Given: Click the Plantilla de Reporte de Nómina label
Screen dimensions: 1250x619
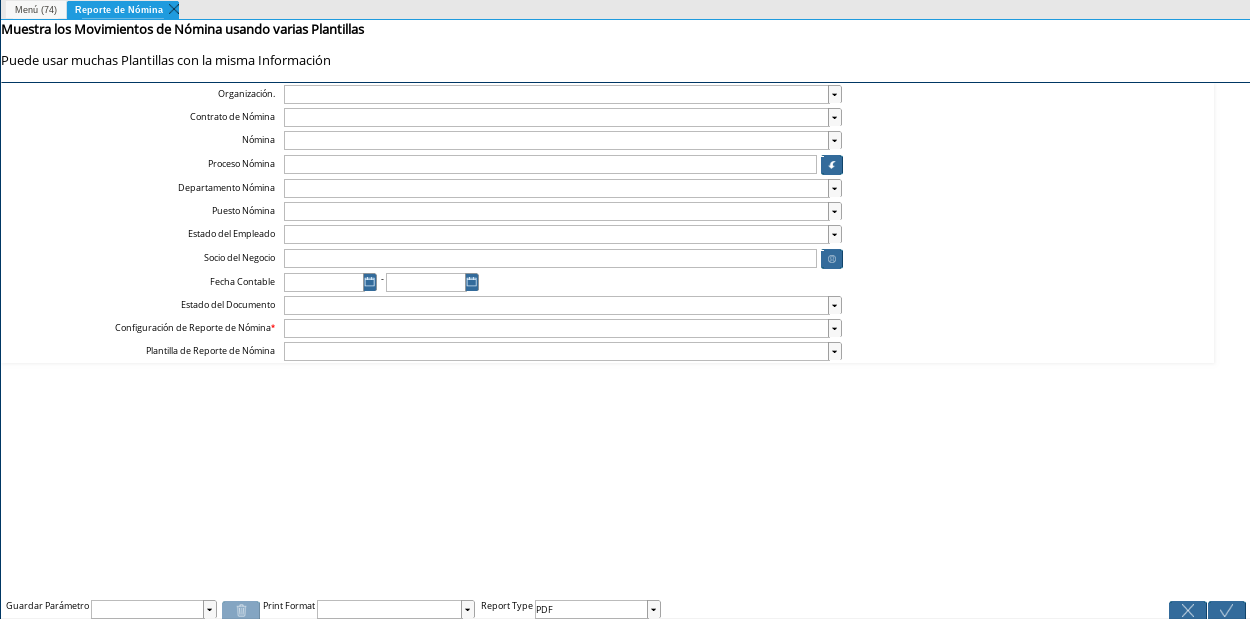Looking at the screenshot, I should click(x=210, y=351).
